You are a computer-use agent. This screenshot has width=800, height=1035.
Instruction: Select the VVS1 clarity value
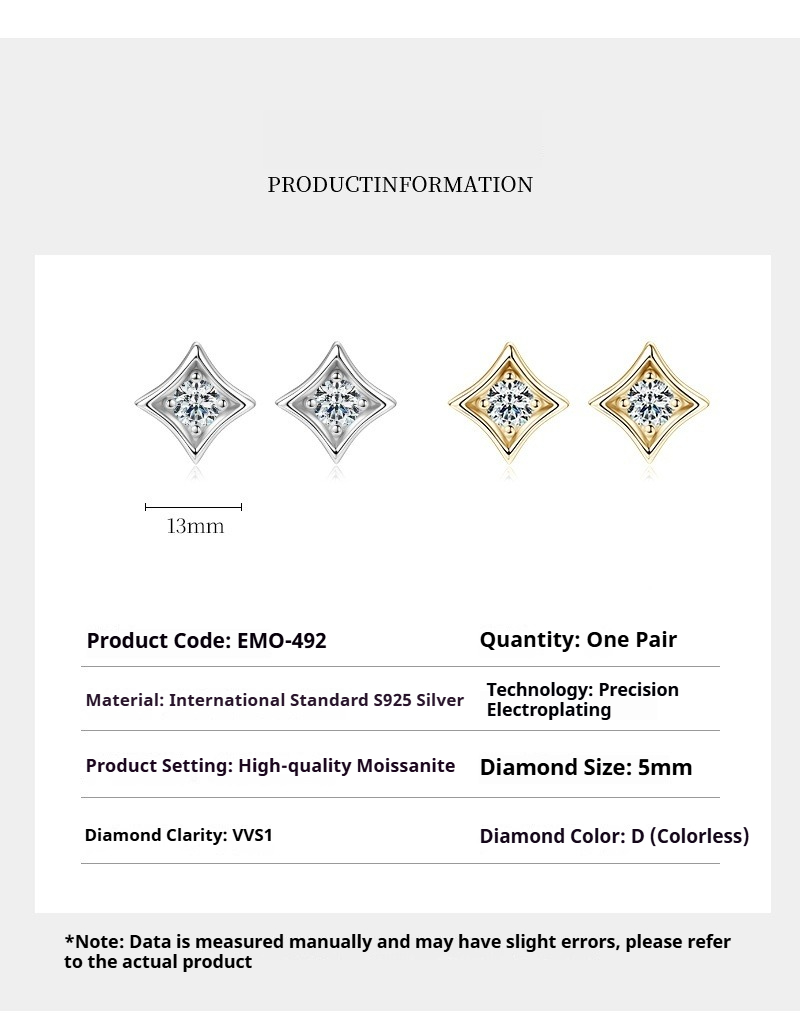(251, 835)
